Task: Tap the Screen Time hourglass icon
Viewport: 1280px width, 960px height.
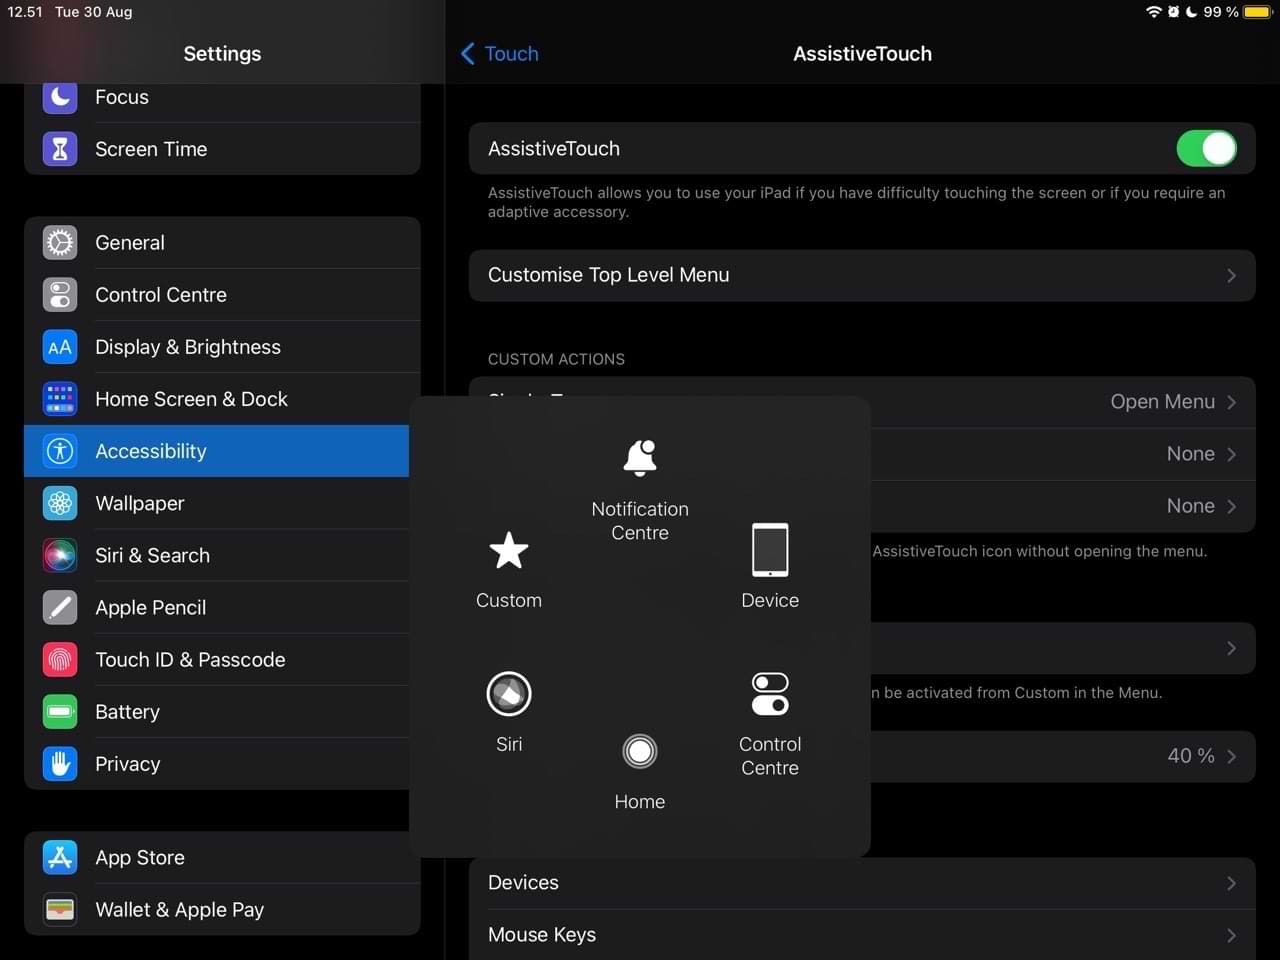Action: 60,149
